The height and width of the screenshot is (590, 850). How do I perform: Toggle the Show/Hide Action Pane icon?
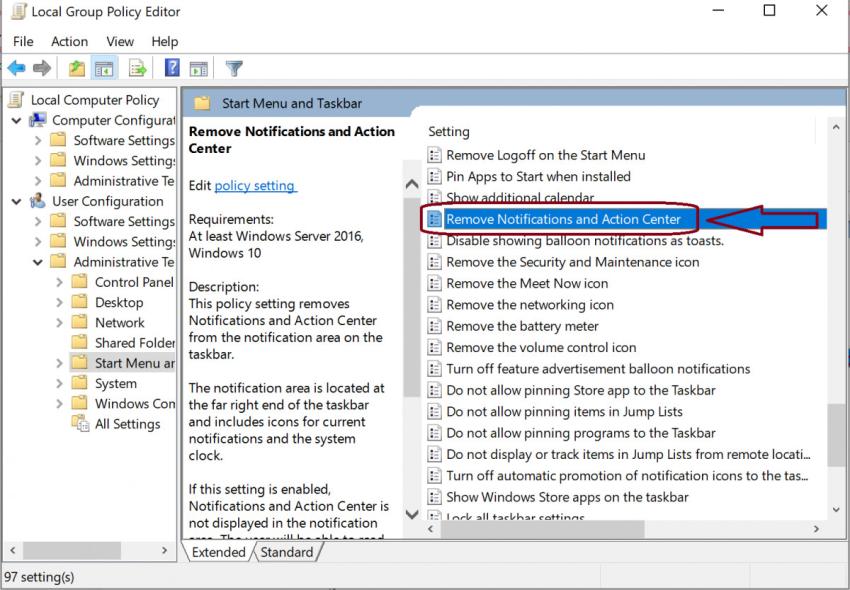click(198, 69)
